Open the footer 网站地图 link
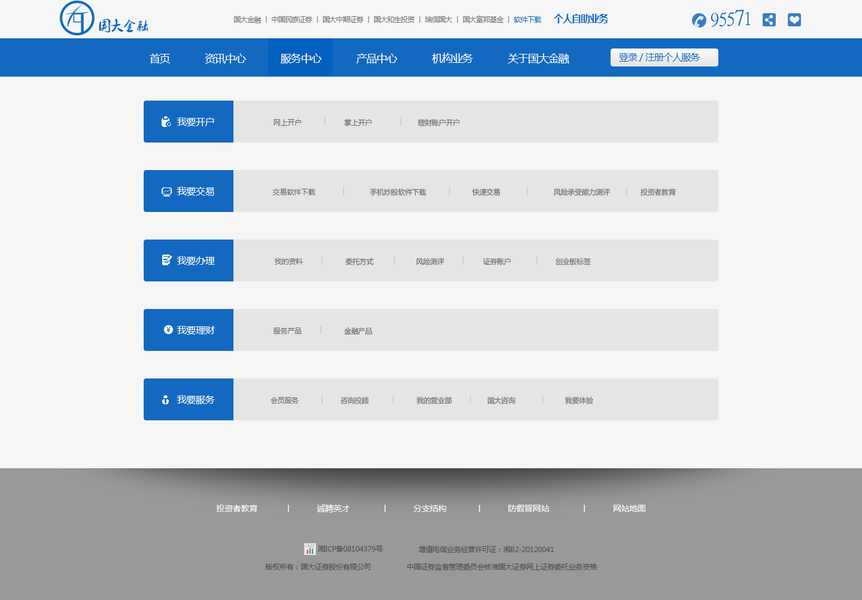 629,508
